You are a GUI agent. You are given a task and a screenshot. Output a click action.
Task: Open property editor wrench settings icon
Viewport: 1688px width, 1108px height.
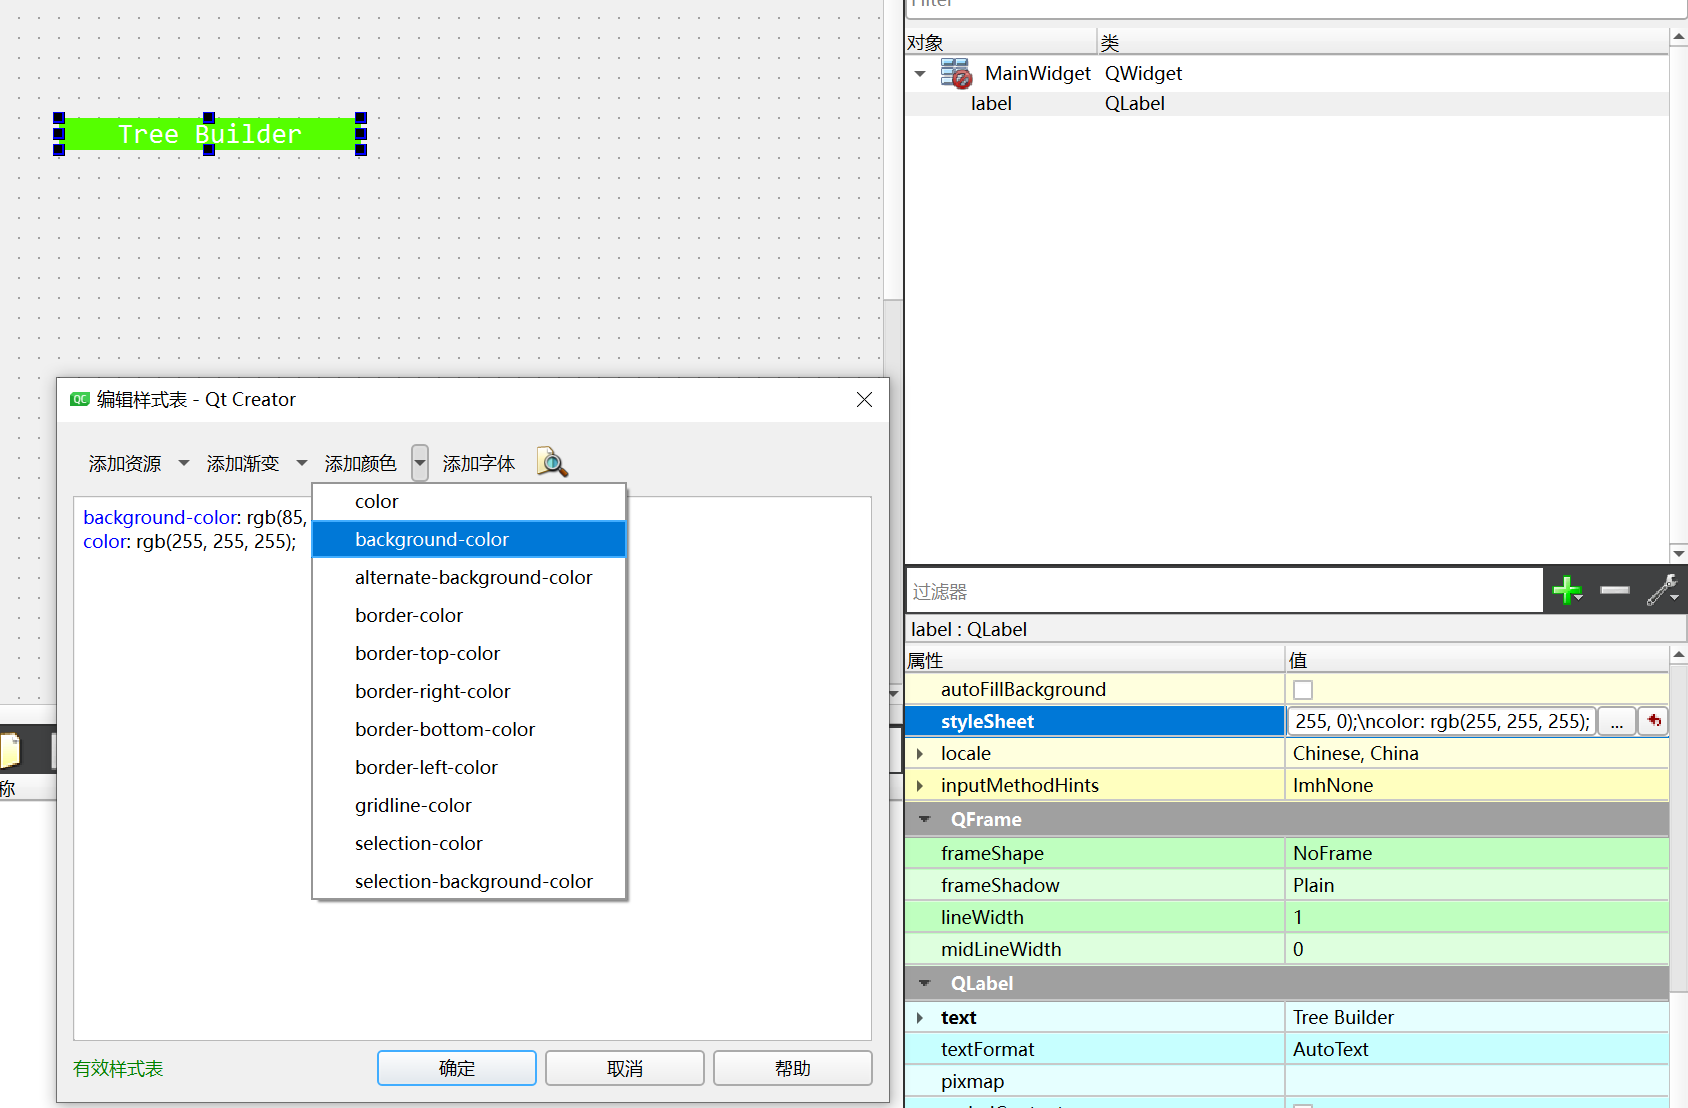1662,590
